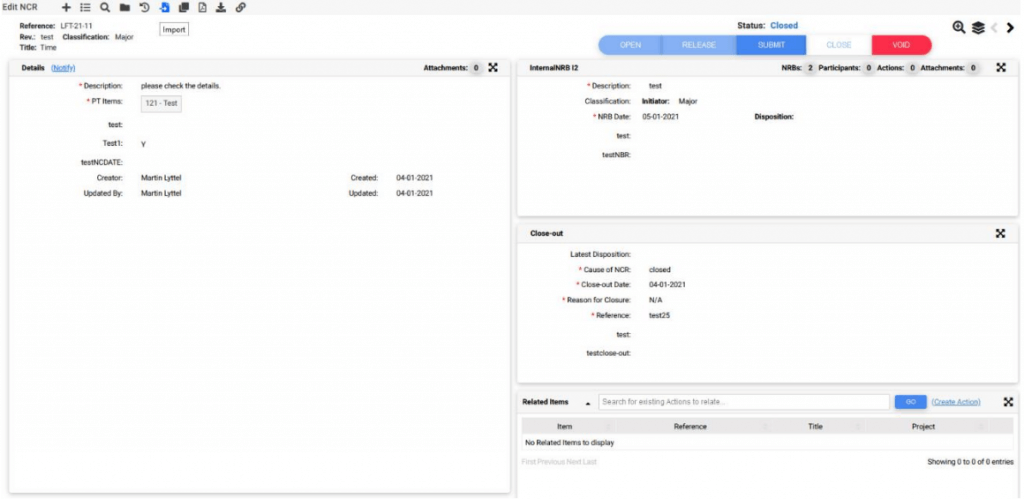
Task: Expand the Close-out panel
Action: pyautogui.click(x=1000, y=233)
